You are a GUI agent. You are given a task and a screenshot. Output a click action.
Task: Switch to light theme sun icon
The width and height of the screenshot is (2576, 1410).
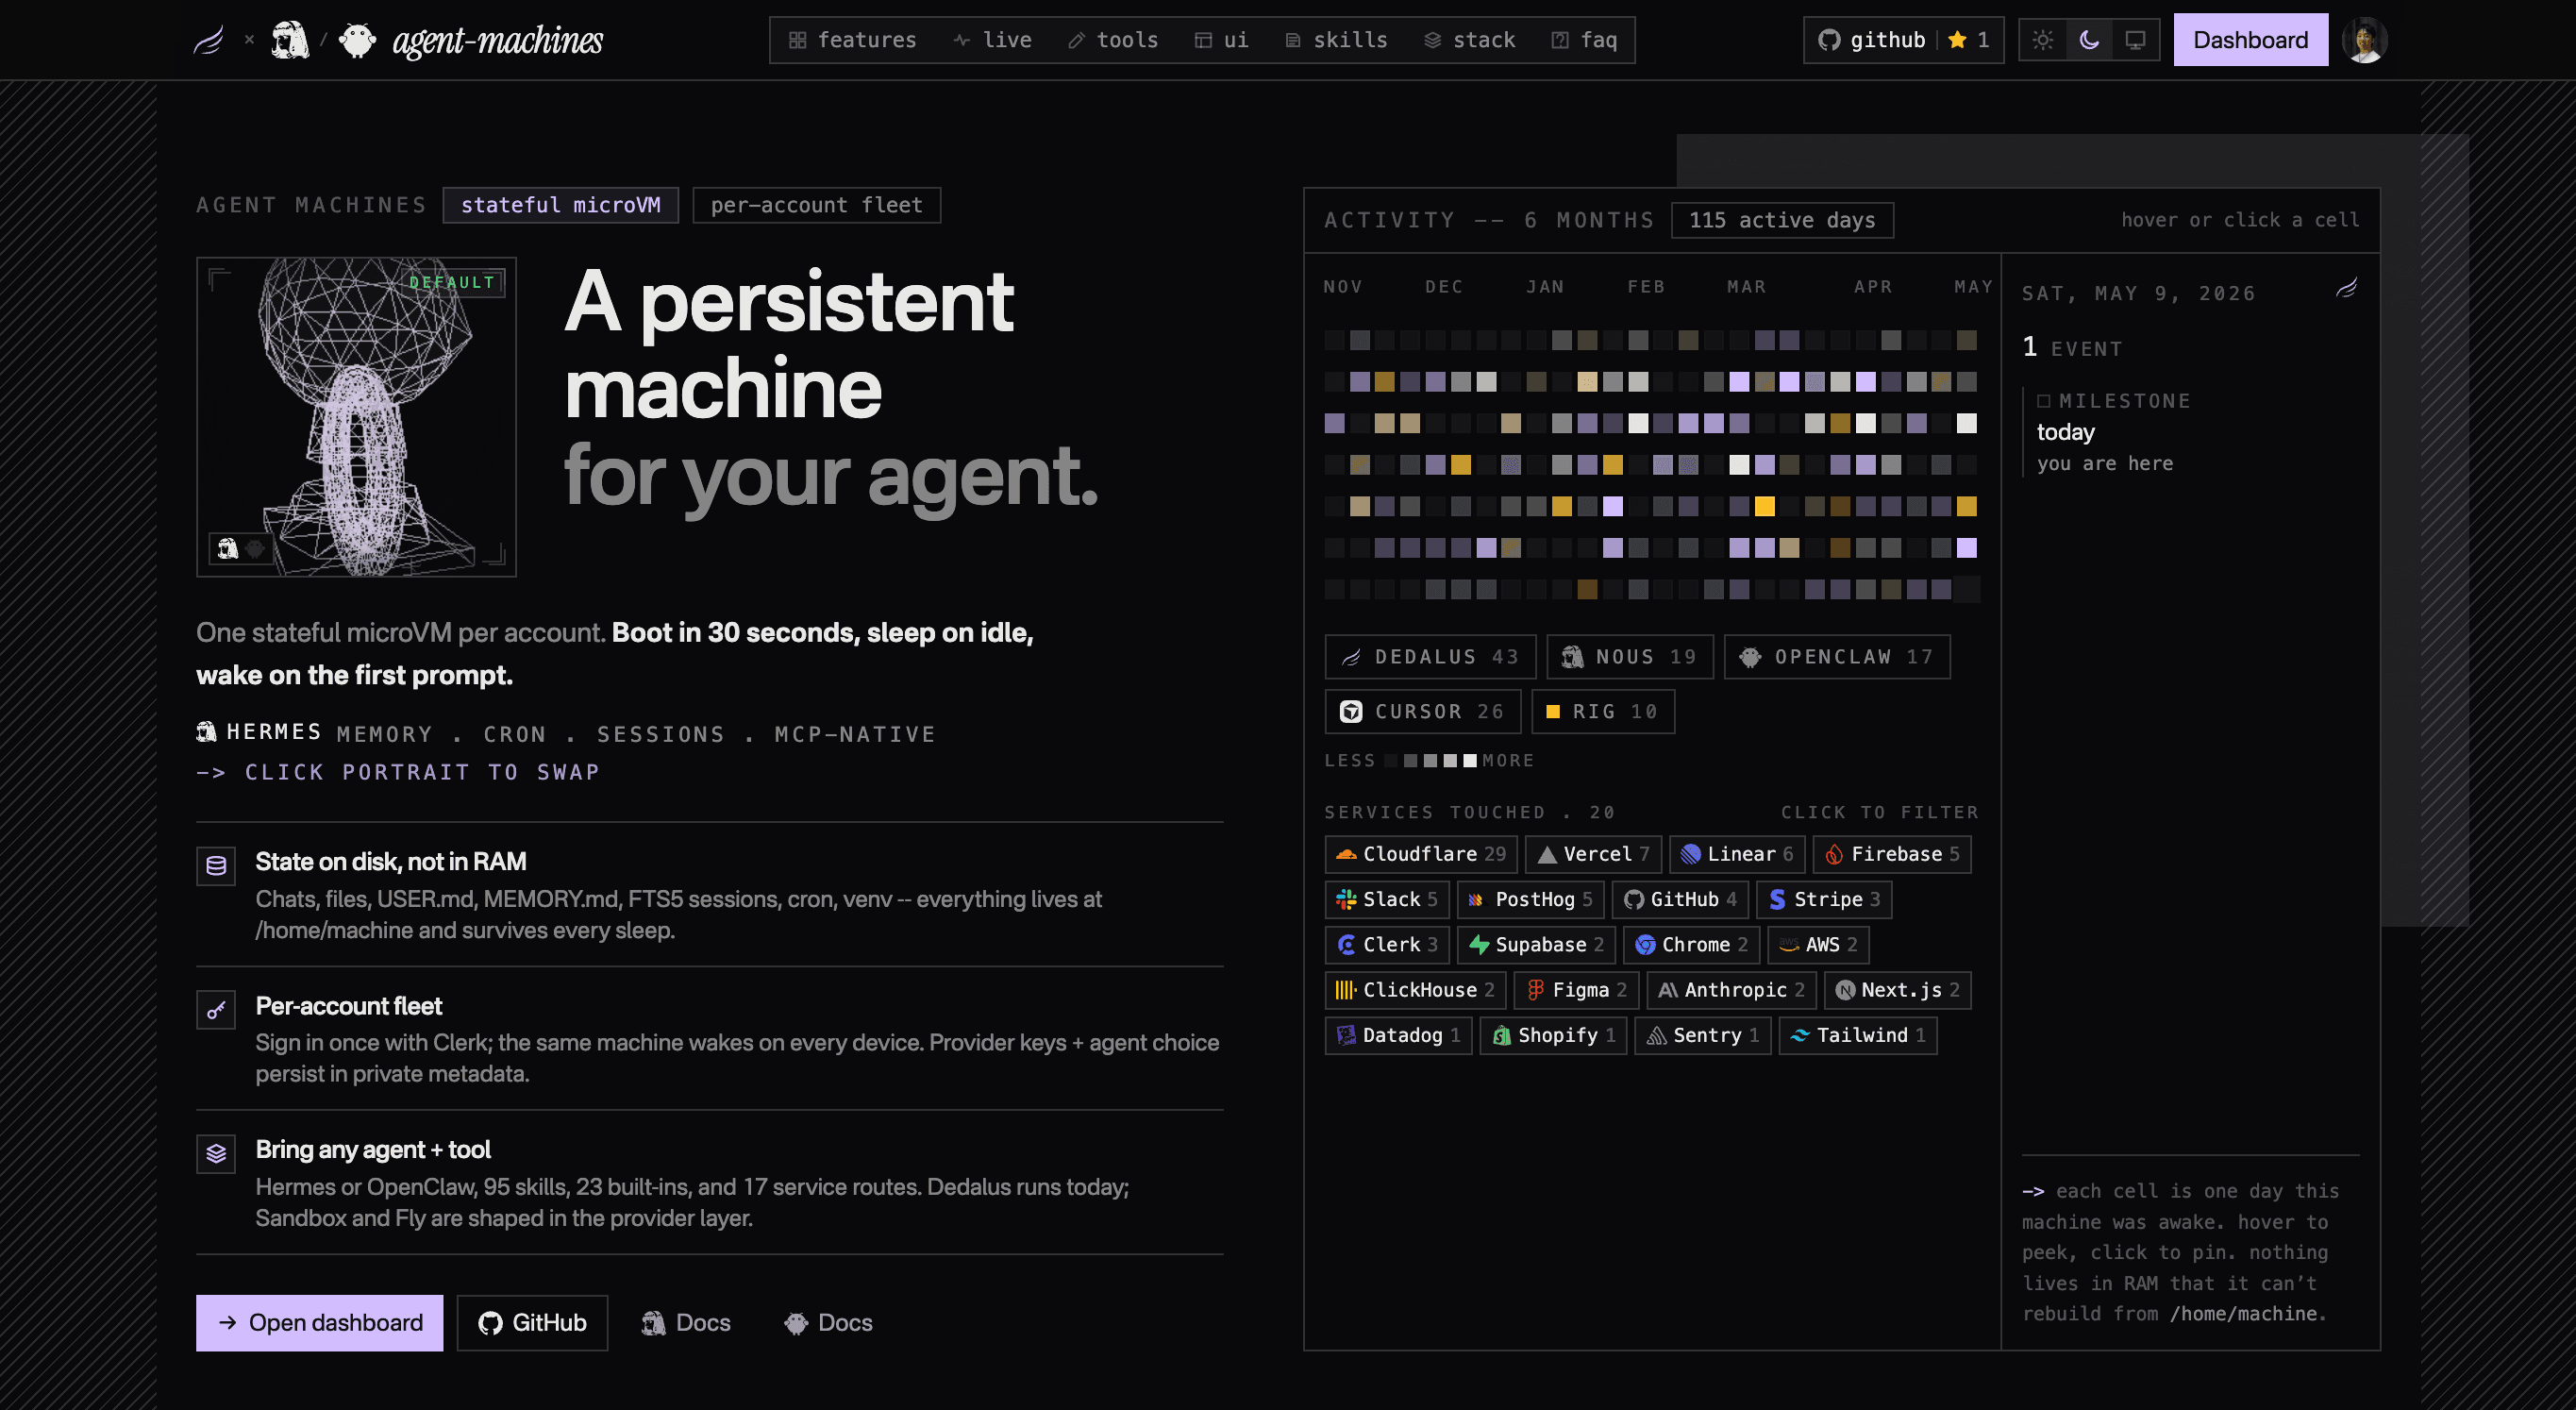2043,40
